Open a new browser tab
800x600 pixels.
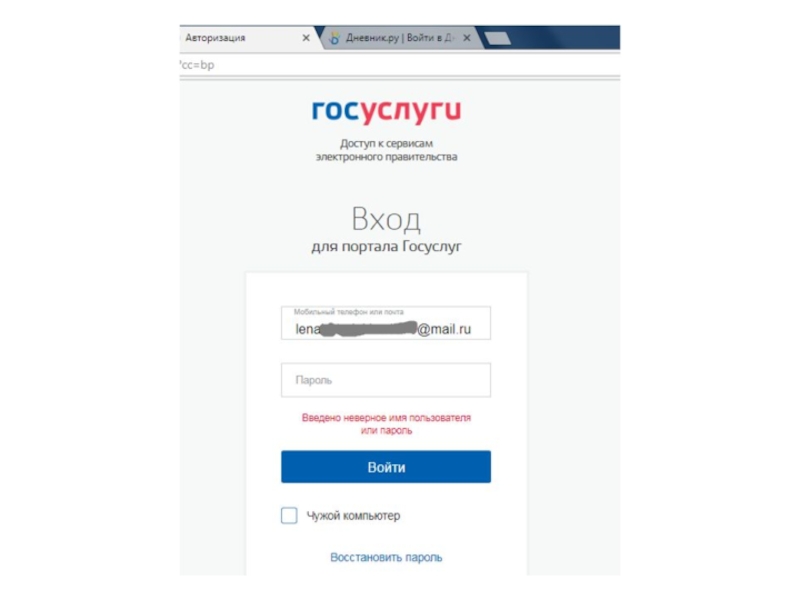(x=497, y=38)
